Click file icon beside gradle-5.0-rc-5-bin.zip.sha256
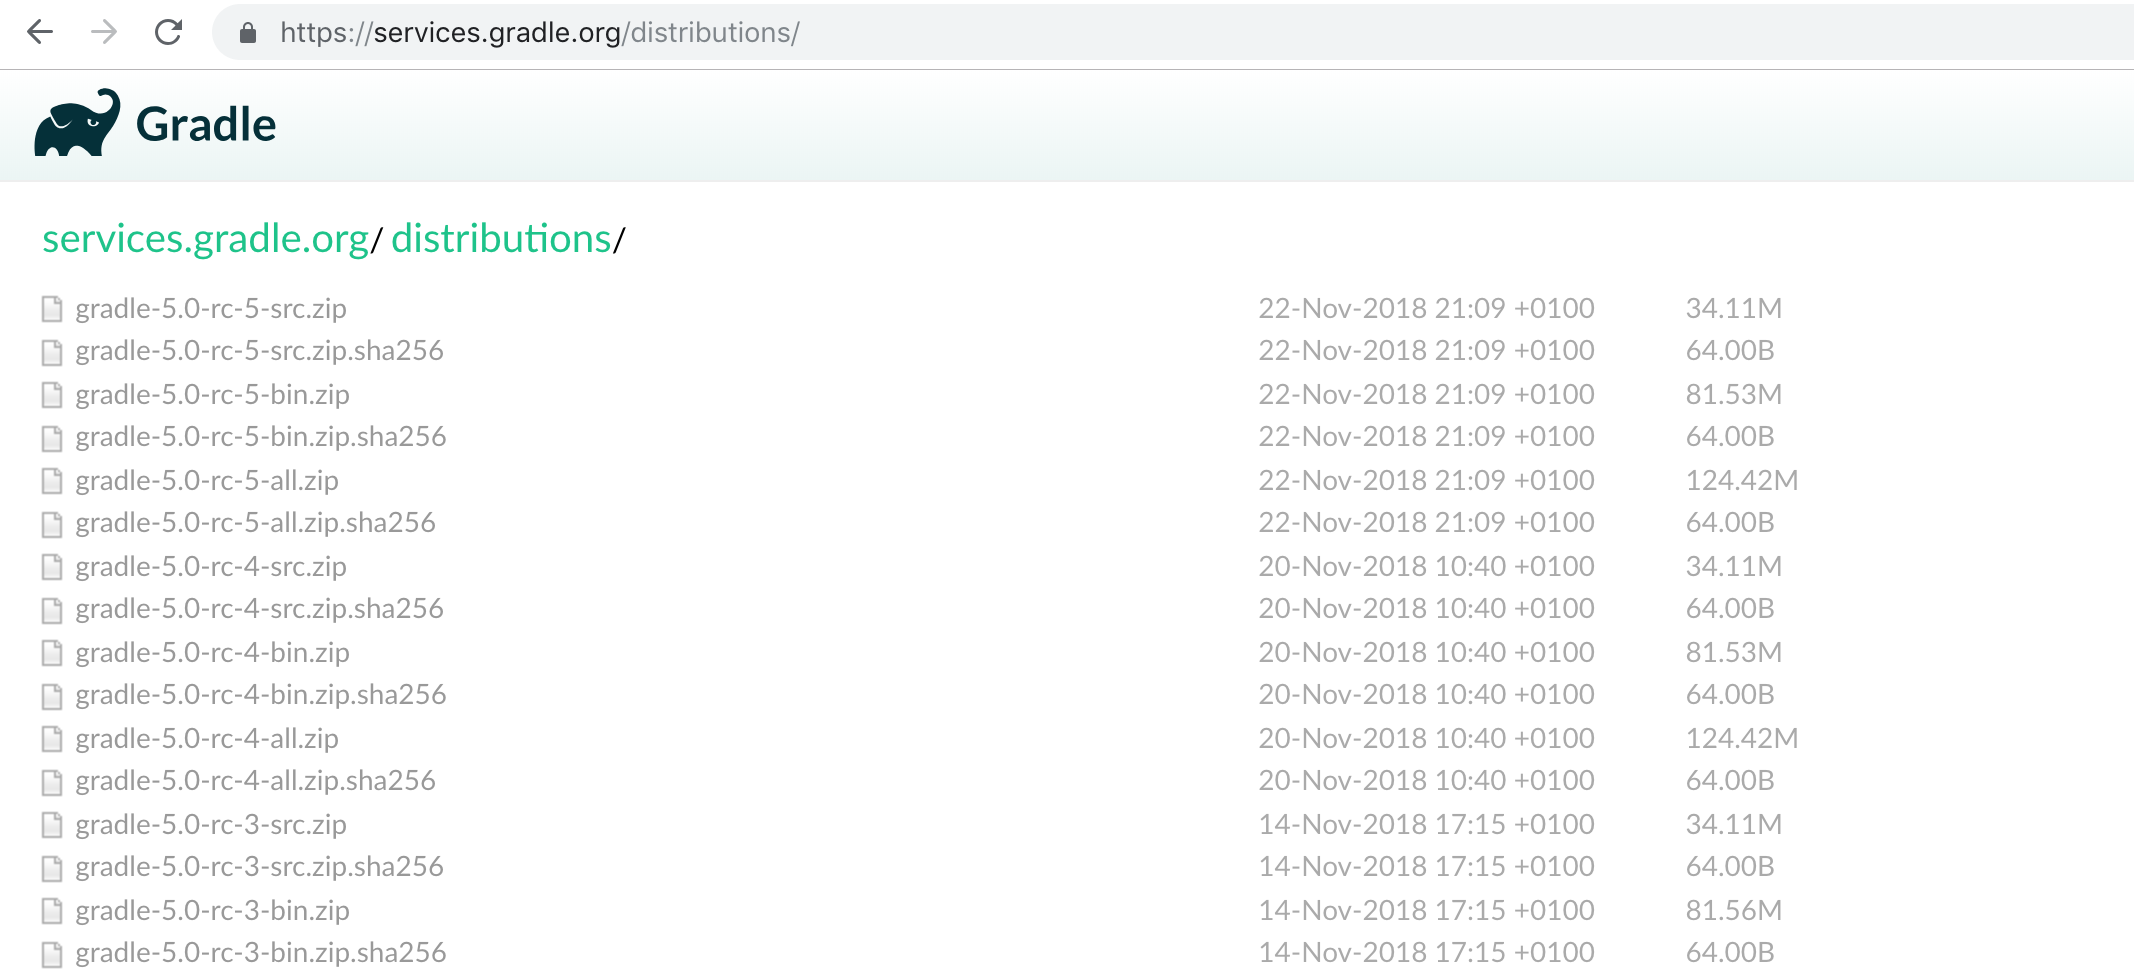 [x=52, y=438]
